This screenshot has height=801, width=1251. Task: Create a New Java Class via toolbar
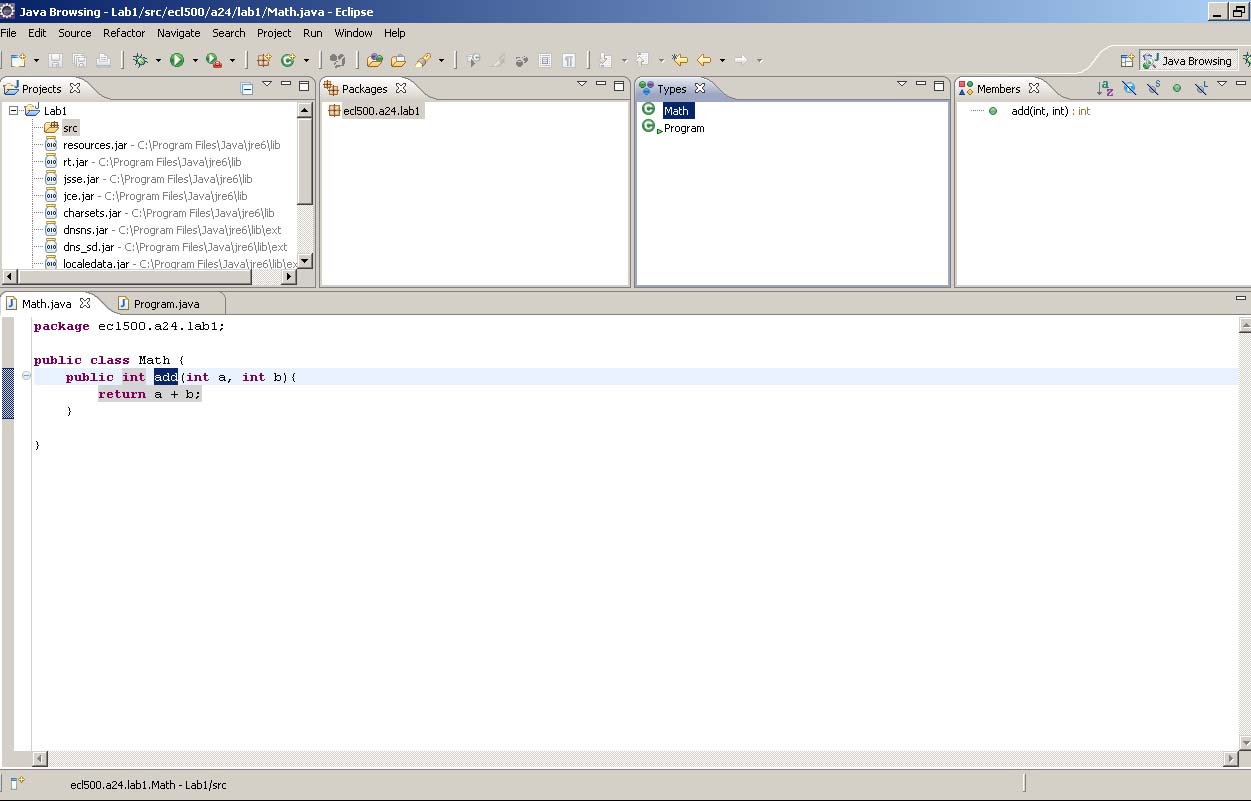pos(288,60)
